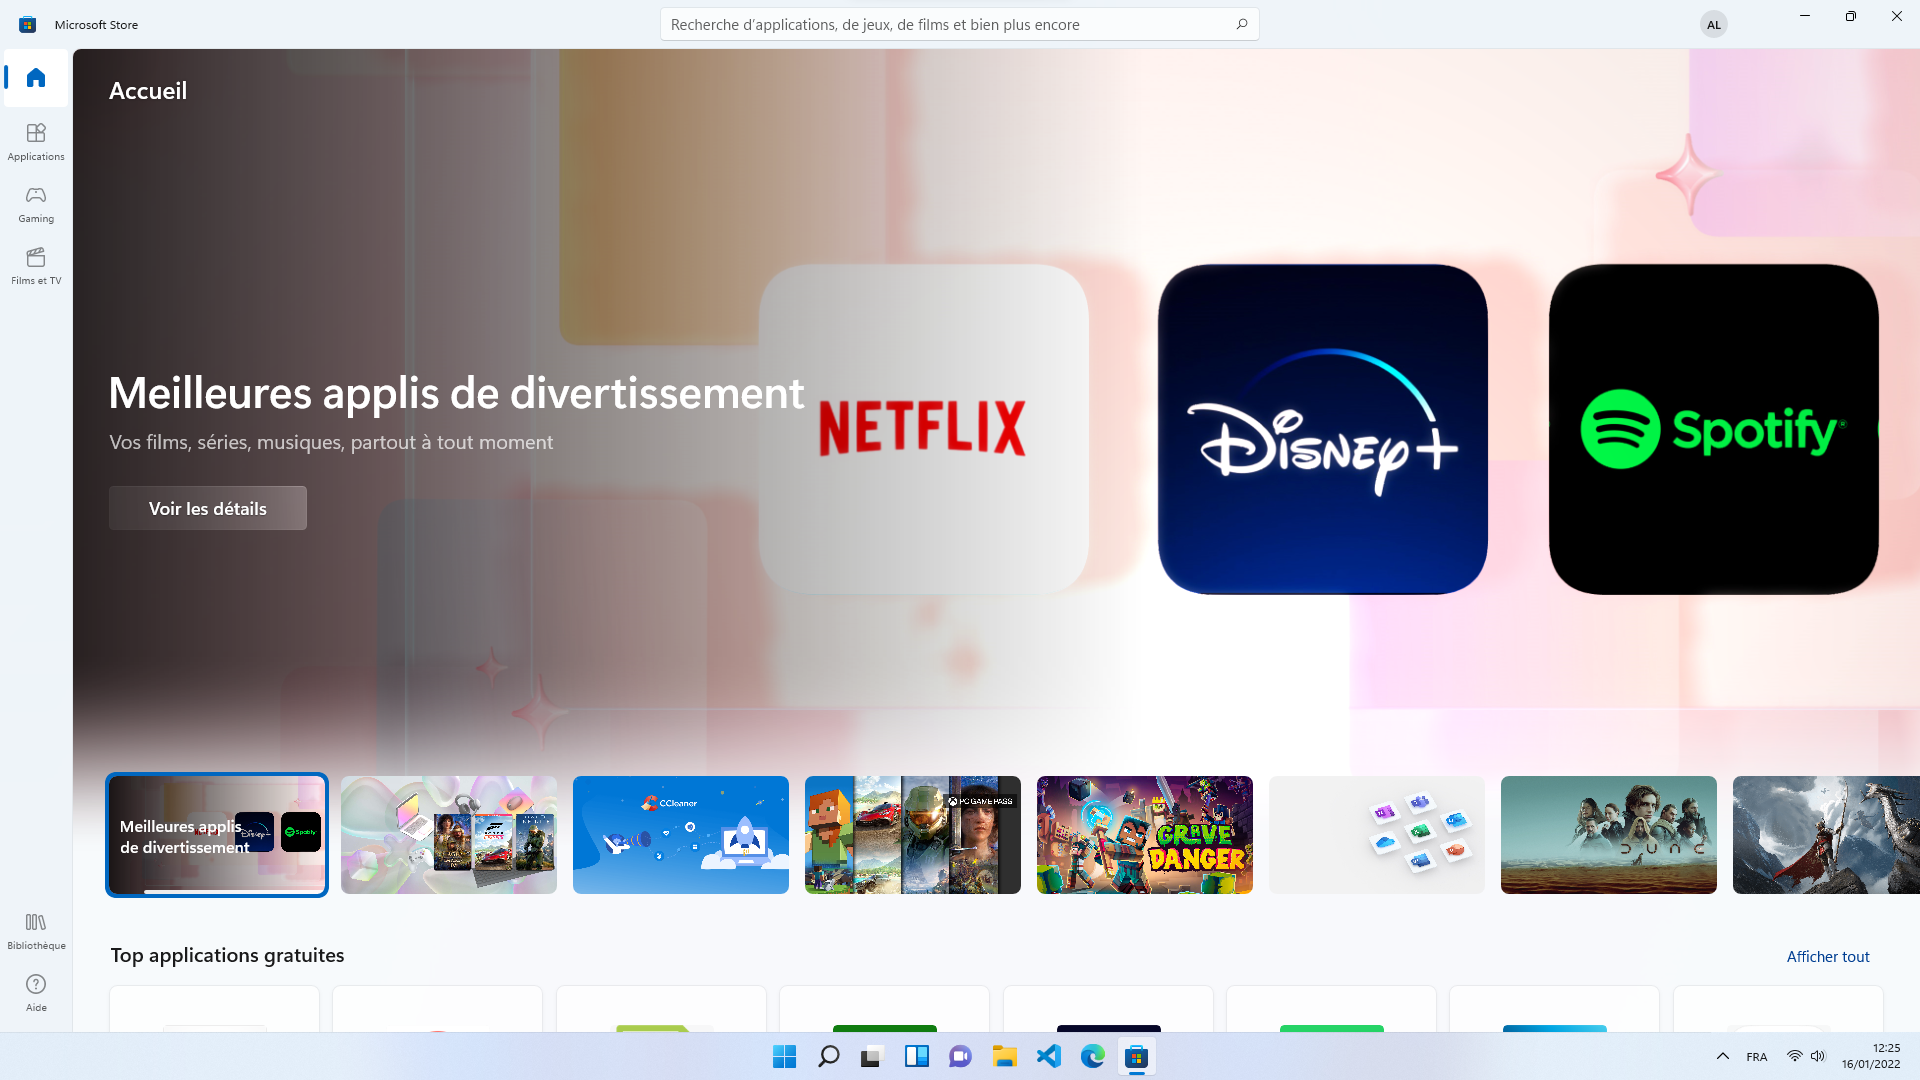Click the Accueil page title
This screenshot has height=1080, width=1920.
148,91
